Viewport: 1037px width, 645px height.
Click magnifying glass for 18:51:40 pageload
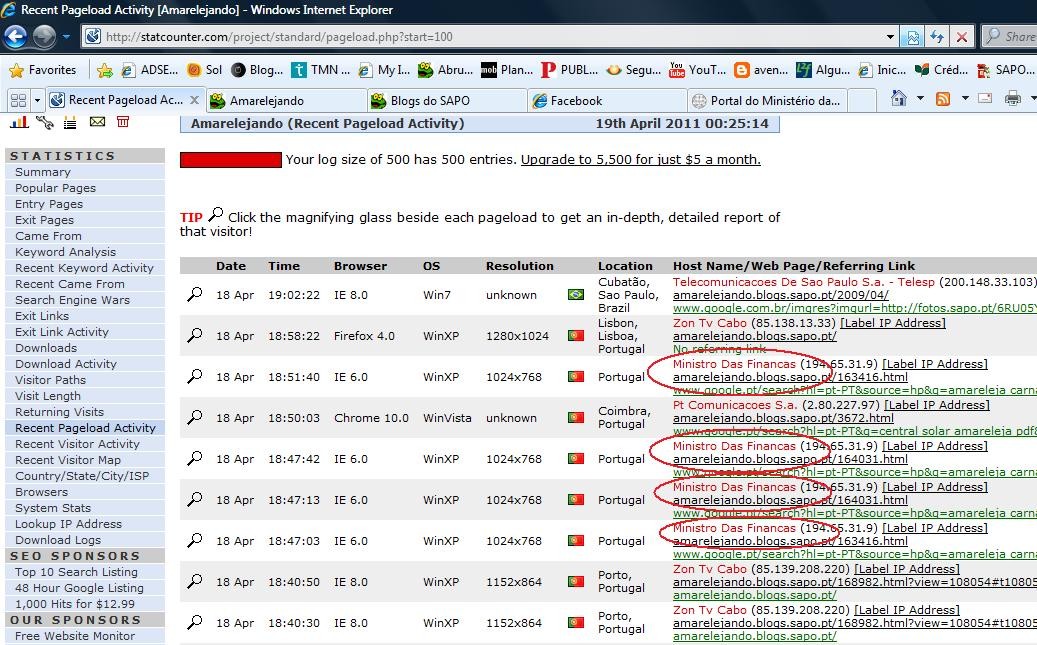point(194,376)
